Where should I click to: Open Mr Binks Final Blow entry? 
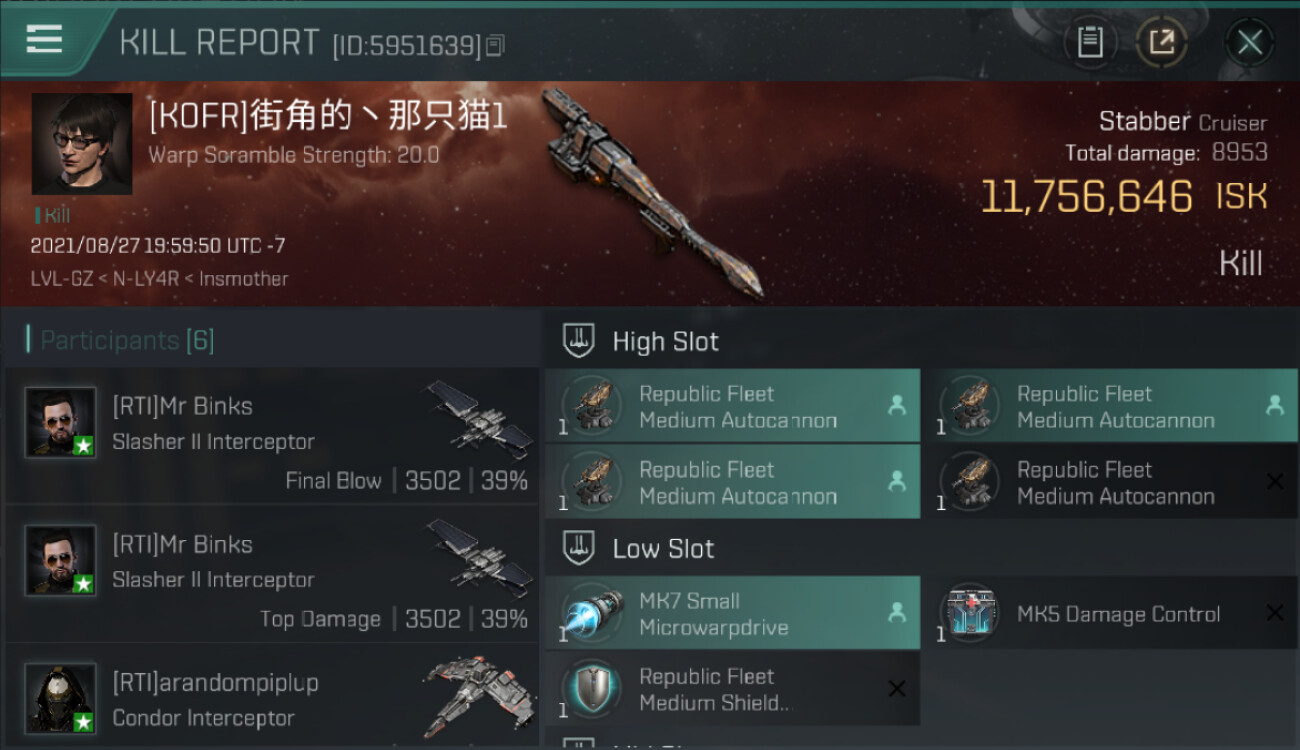pyautogui.click(x=272, y=436)
